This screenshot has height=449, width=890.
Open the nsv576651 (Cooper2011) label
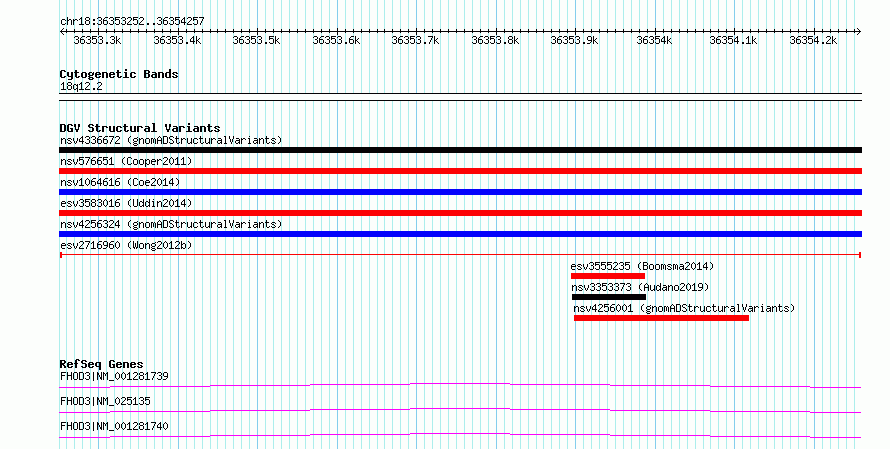126,161
